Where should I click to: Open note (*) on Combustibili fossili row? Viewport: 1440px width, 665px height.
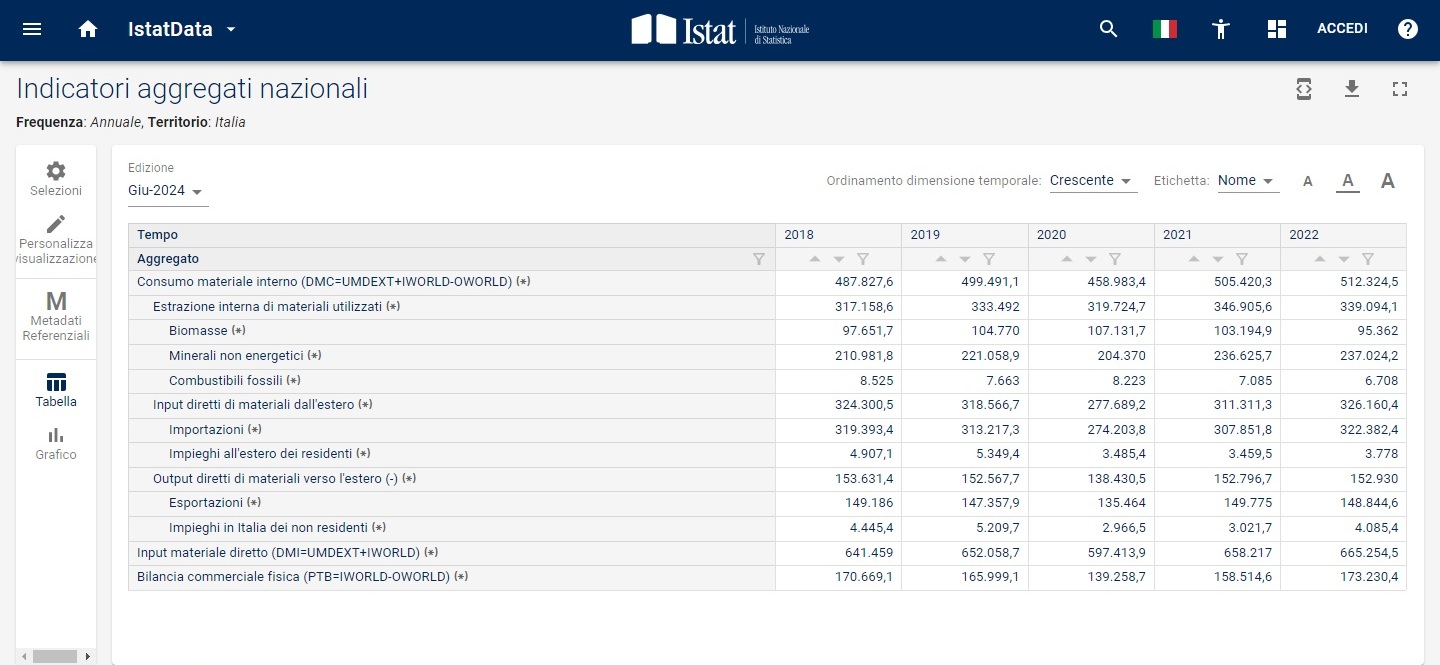(x=293, y=381)
